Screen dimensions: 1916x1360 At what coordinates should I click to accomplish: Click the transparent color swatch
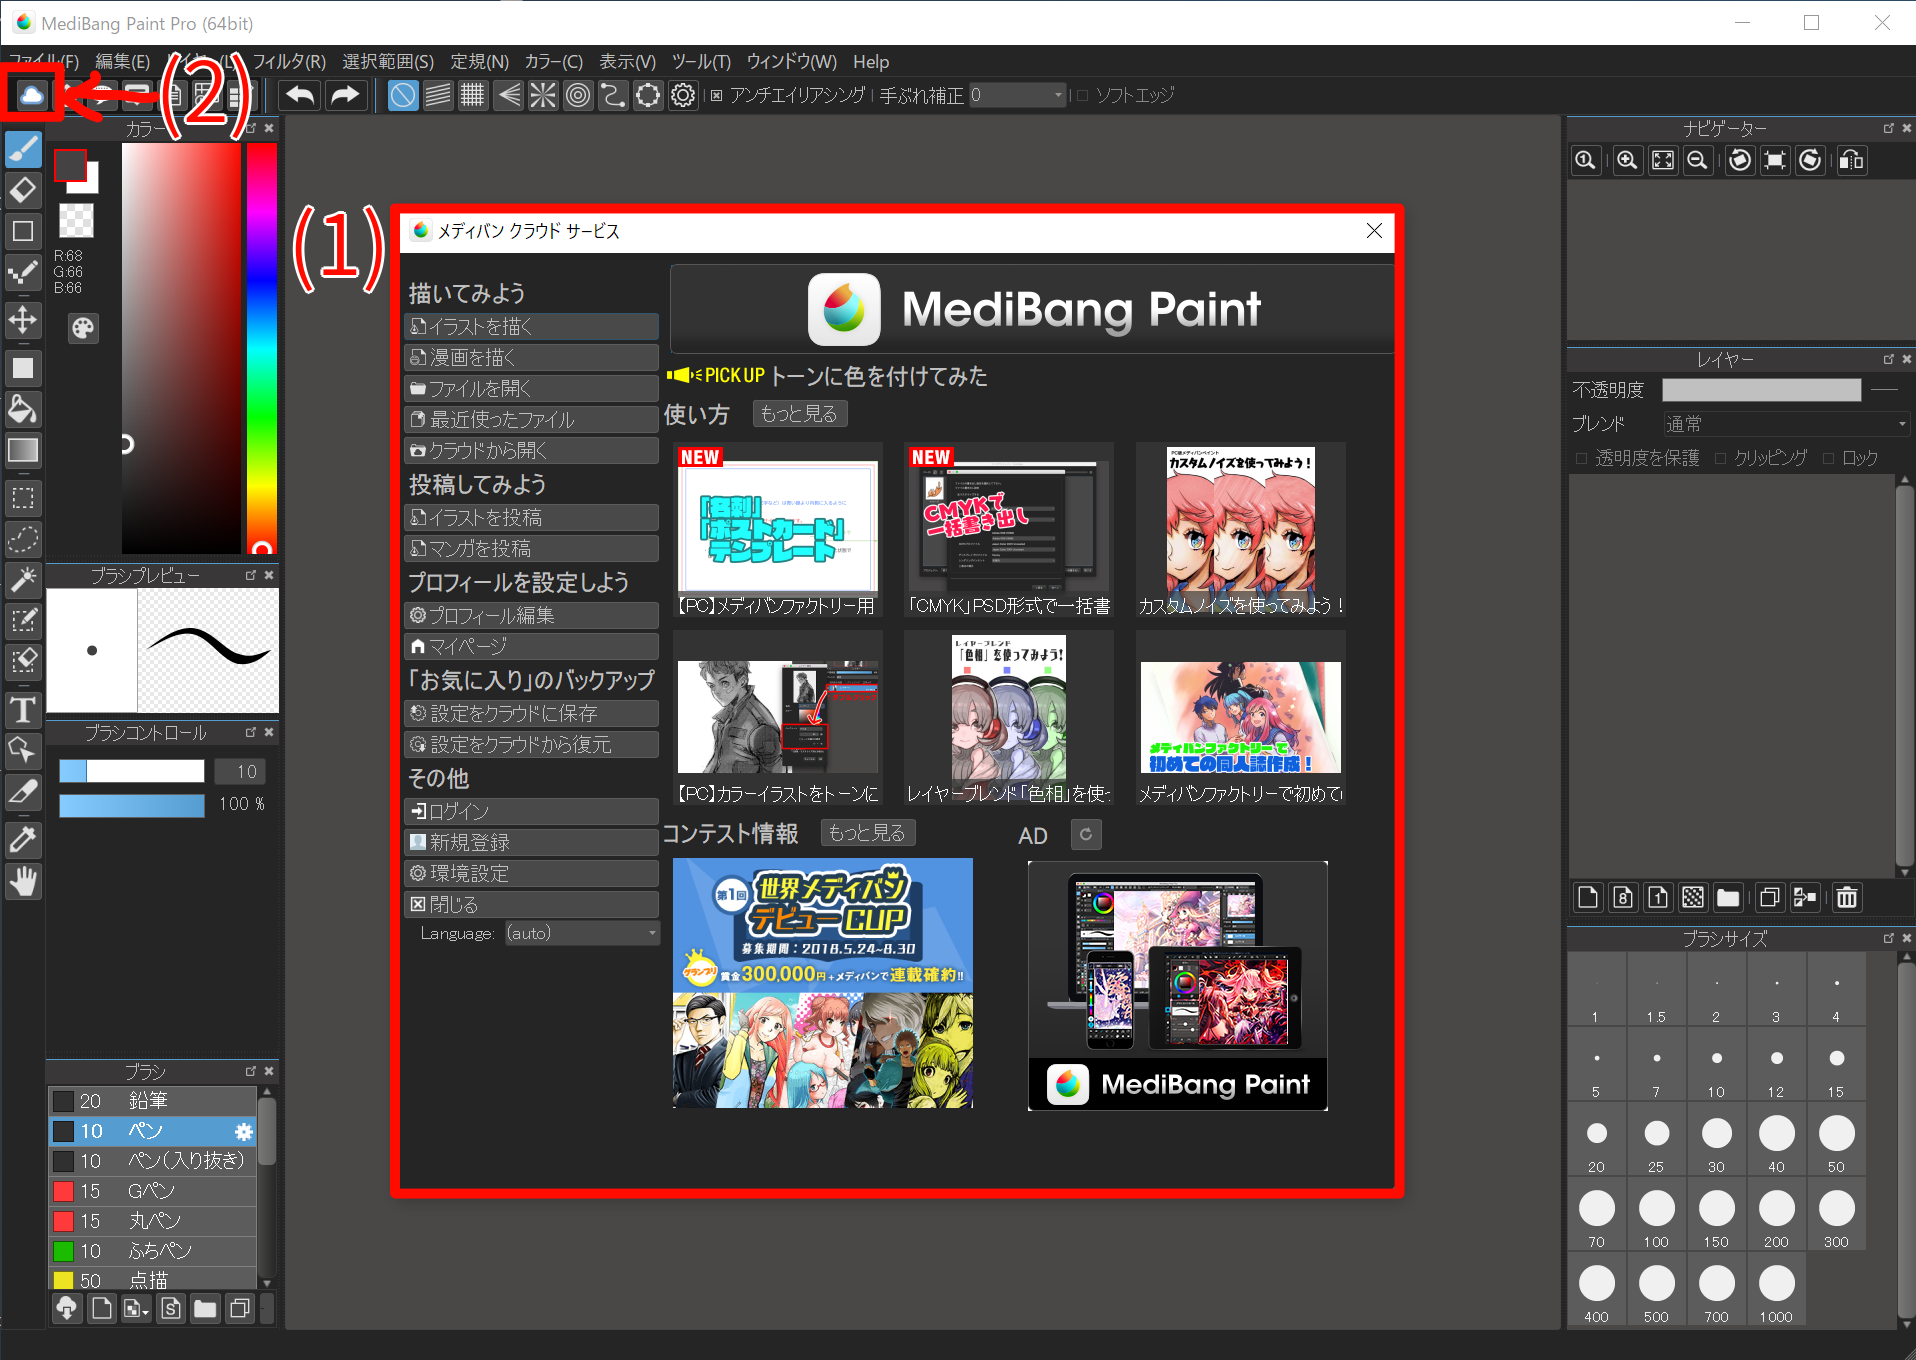(77, 220)
